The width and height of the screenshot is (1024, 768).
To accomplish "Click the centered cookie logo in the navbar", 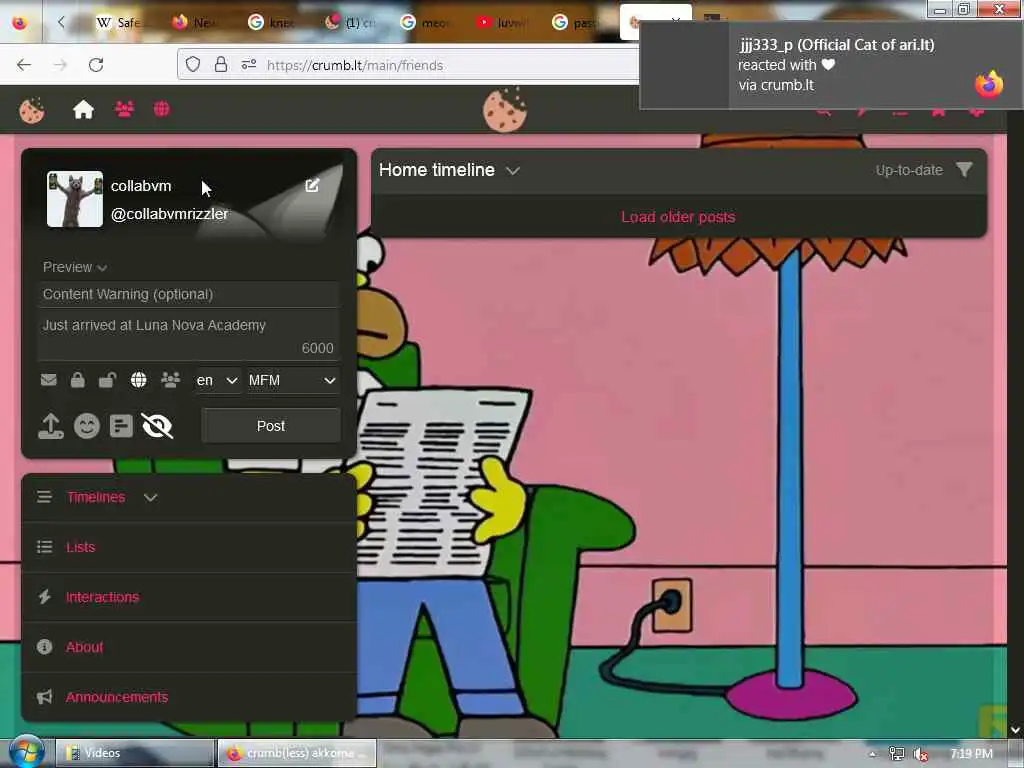I will tap(505, 110).
